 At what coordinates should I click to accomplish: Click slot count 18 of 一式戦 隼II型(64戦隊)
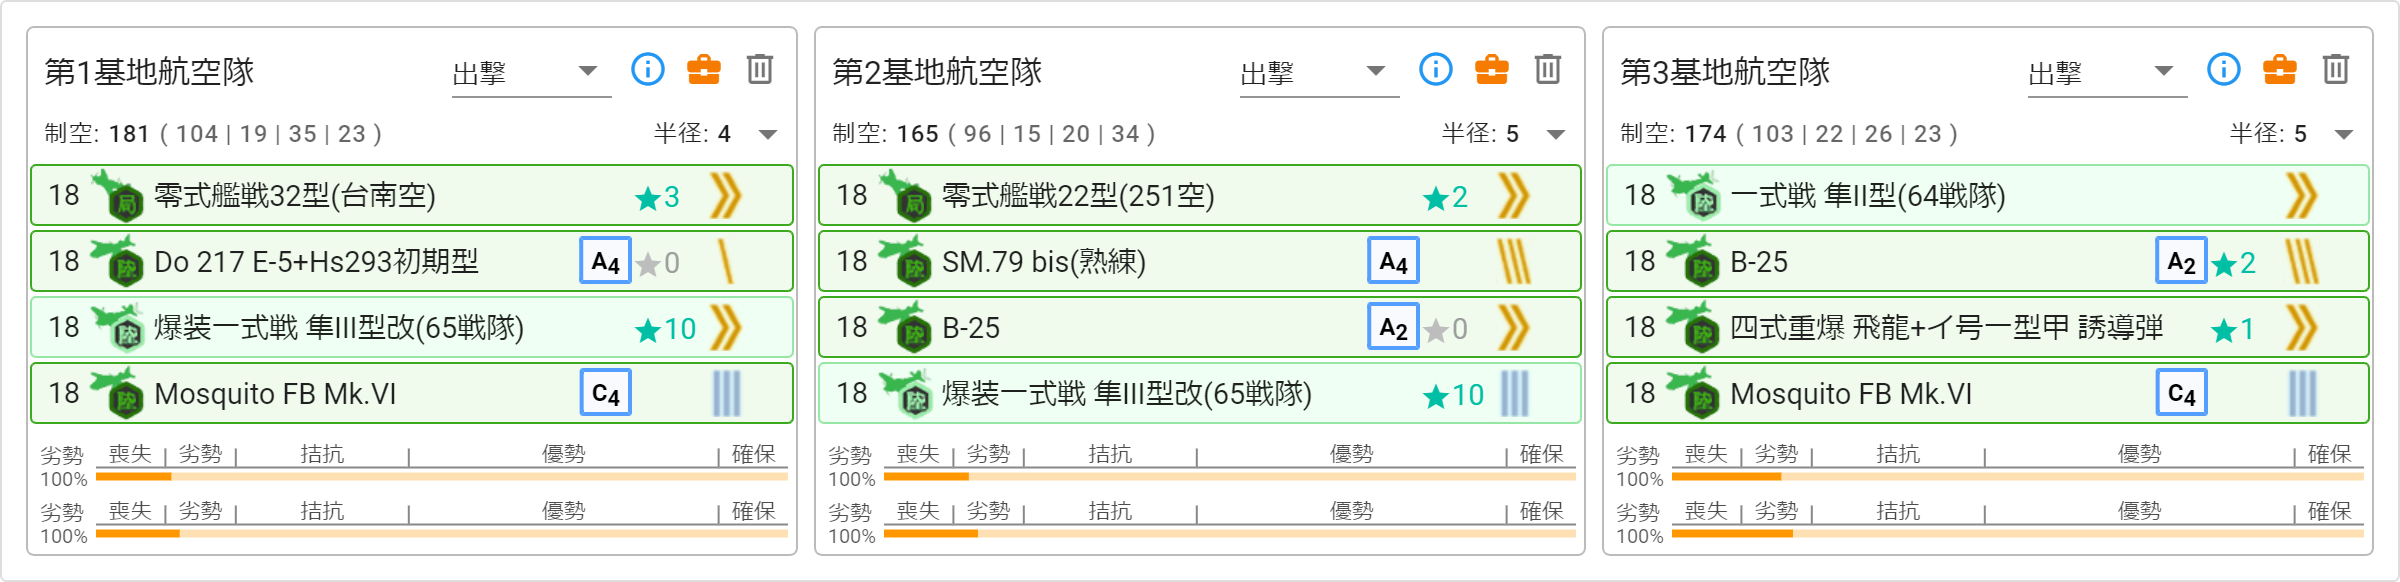(1640, 195)
